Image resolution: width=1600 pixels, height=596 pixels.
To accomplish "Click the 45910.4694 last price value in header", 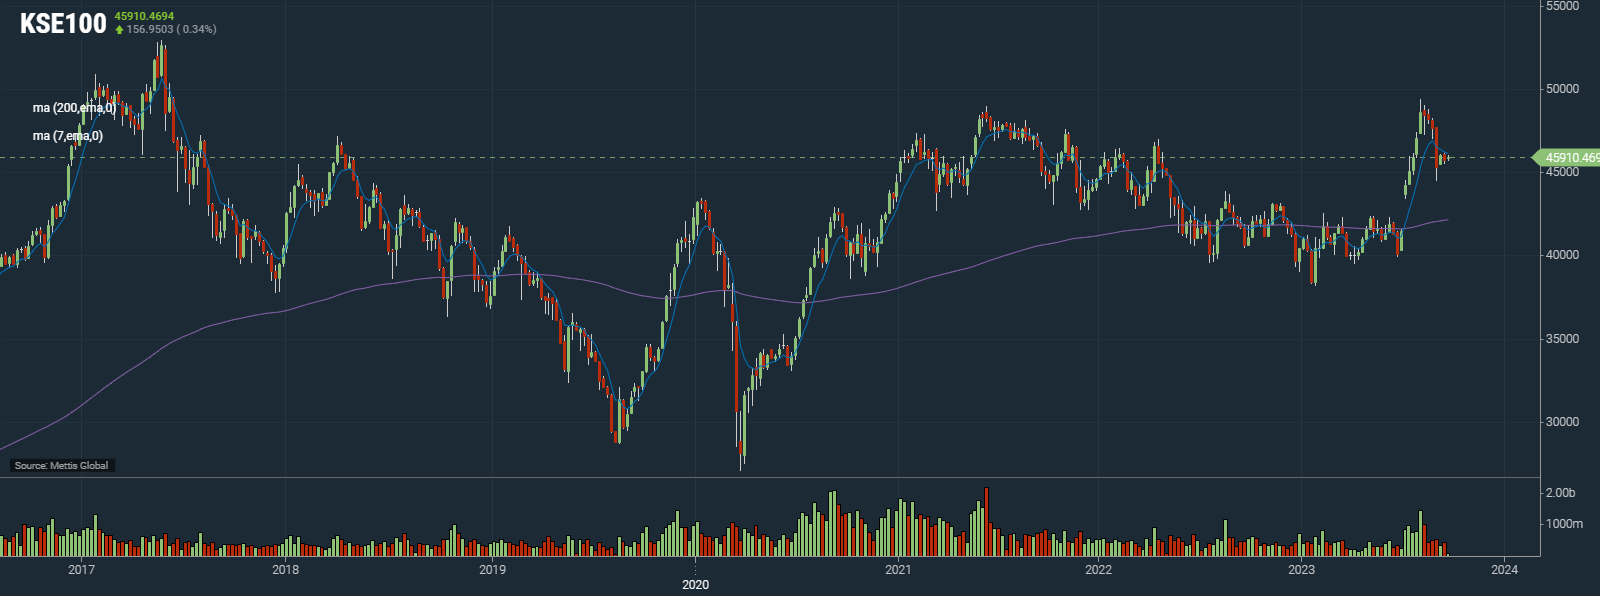I will pyautogui.click(x=144, y=16).
